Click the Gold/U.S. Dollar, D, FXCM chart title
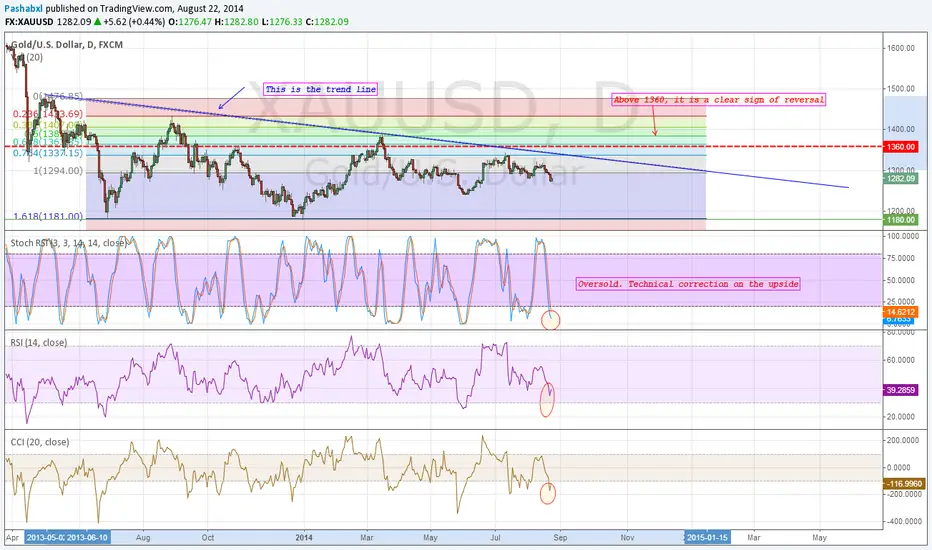The height and width of the screenshot is (550, 932). pyautogui.click(x=67, y=45)
